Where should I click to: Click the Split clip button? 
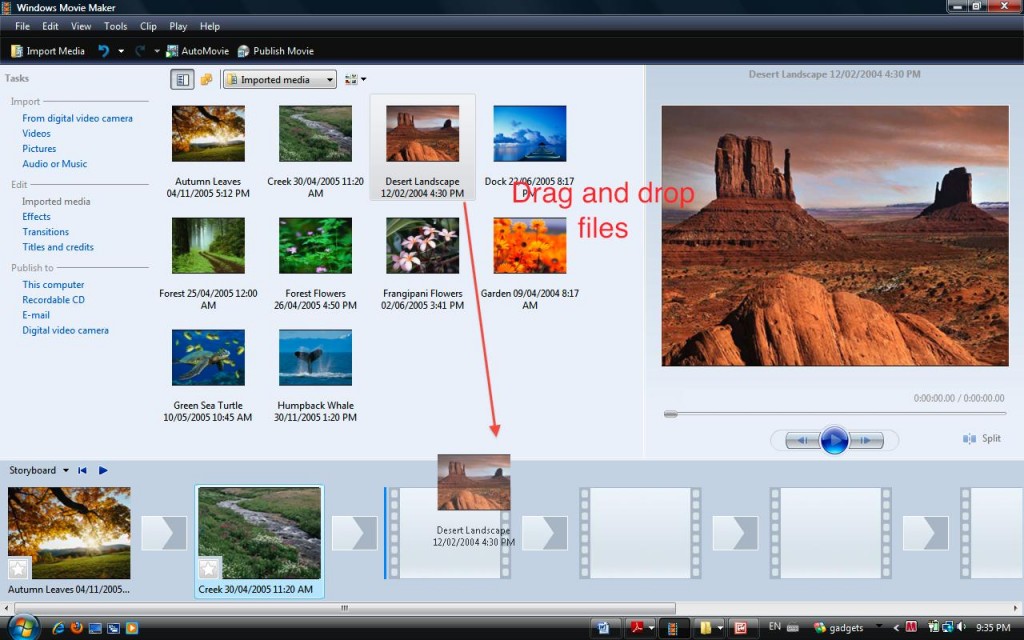[x=982, y=438]
